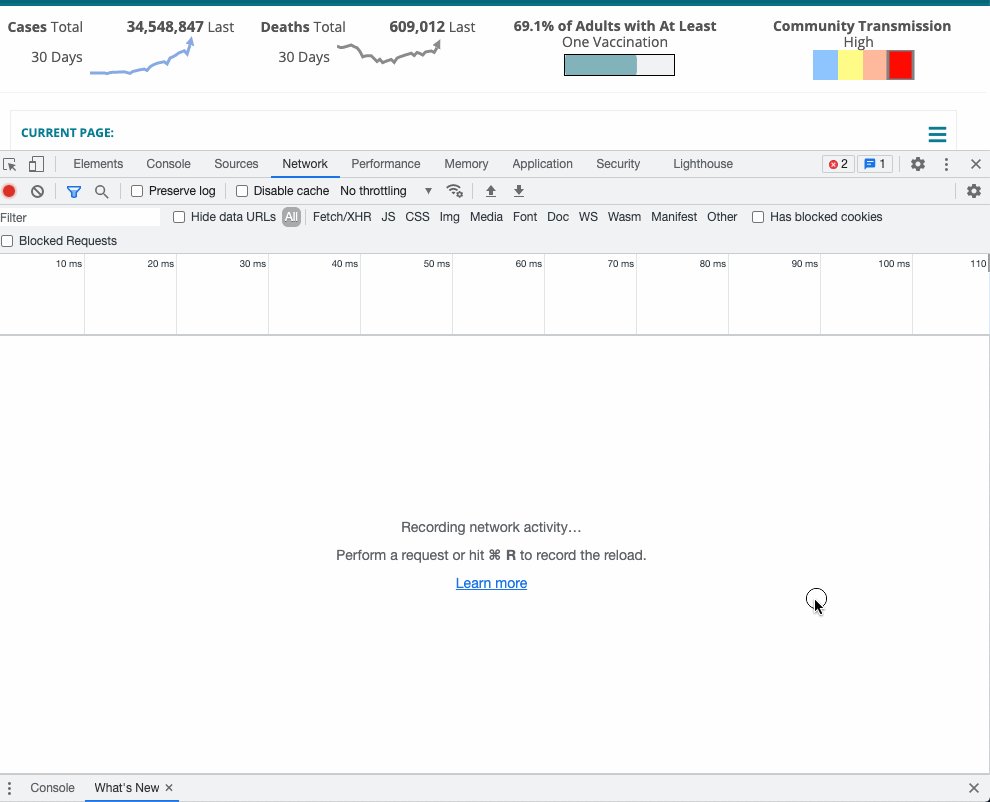
Task: Select the Network tab
Action: coord(305,164)
